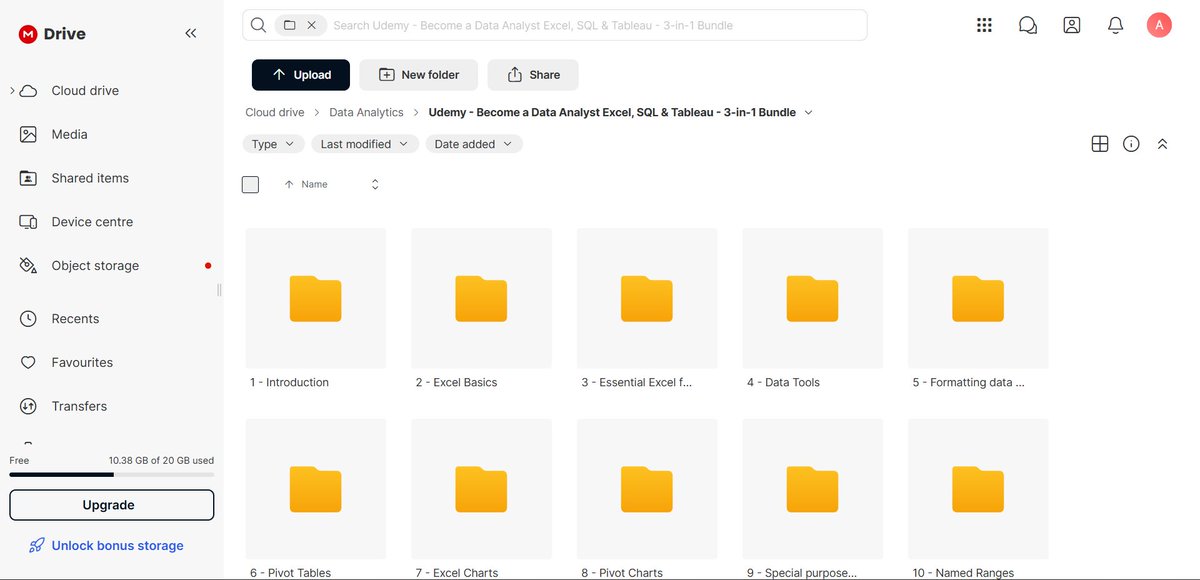Open the apps grid menu icon
1200x580 pixels.
[984, 25]
